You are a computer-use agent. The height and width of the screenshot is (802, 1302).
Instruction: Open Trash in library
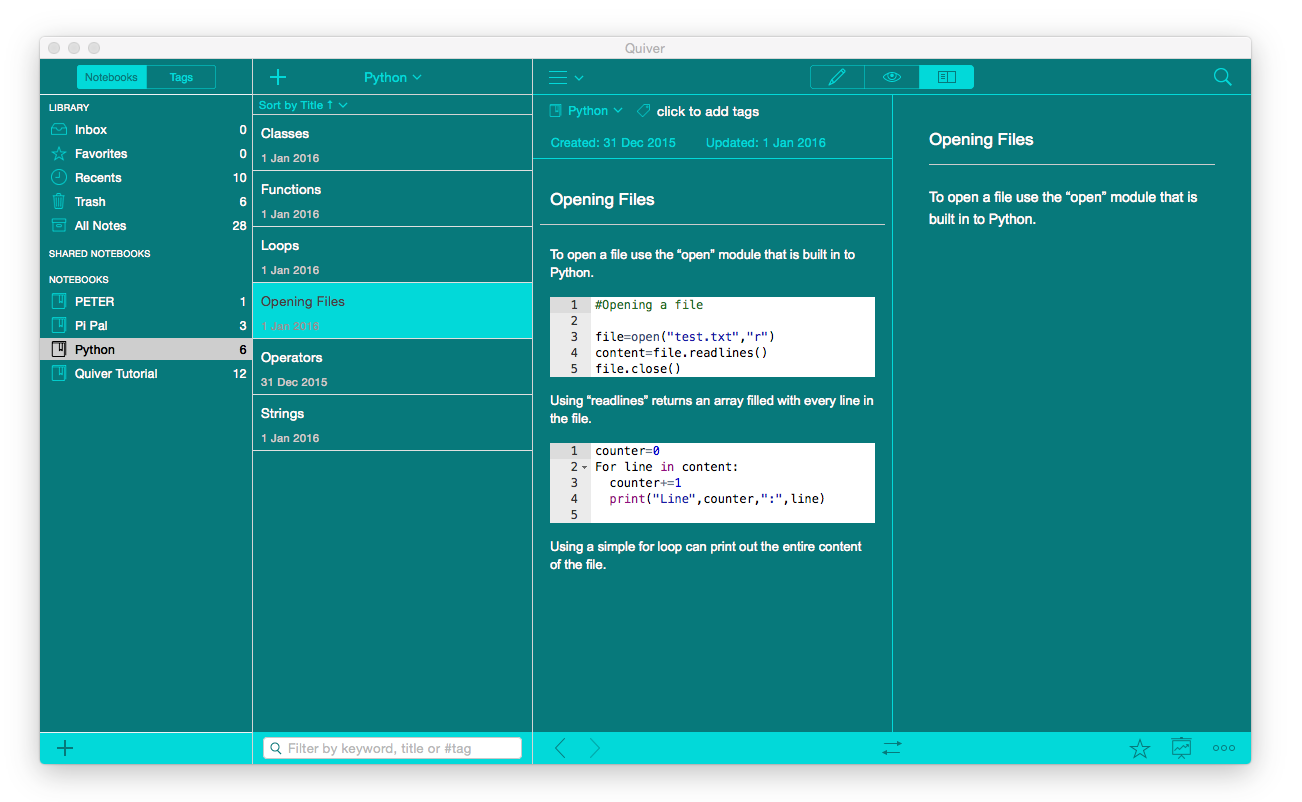tap(146, 202)
